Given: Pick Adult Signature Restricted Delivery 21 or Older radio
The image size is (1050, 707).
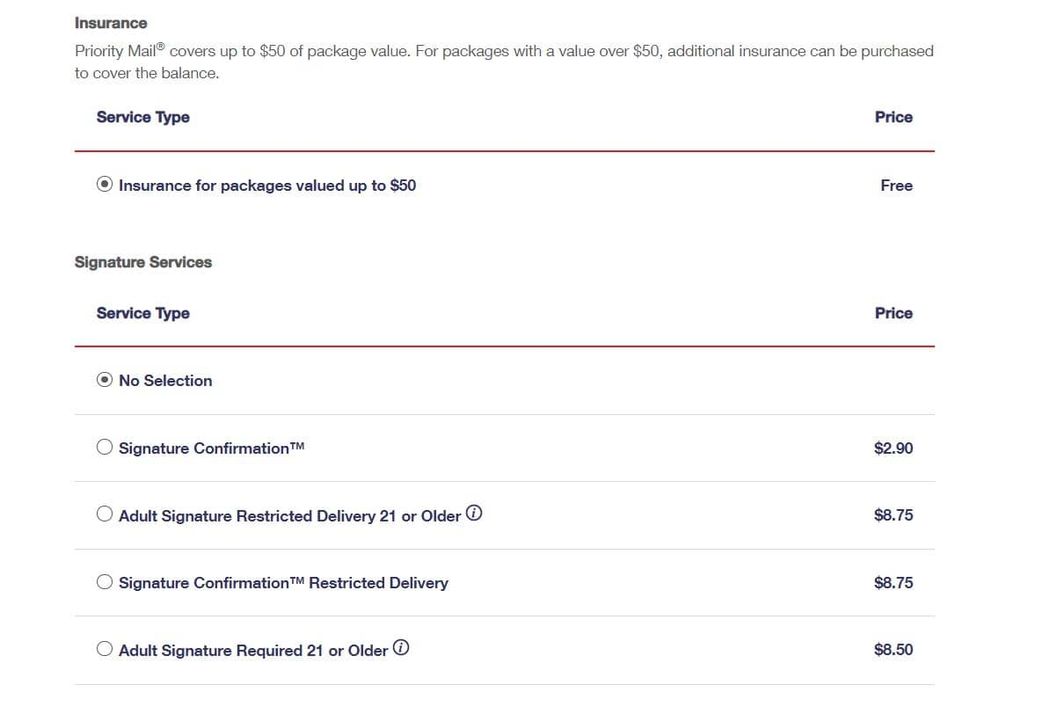Looking at the screenshot, I should 105,514.
